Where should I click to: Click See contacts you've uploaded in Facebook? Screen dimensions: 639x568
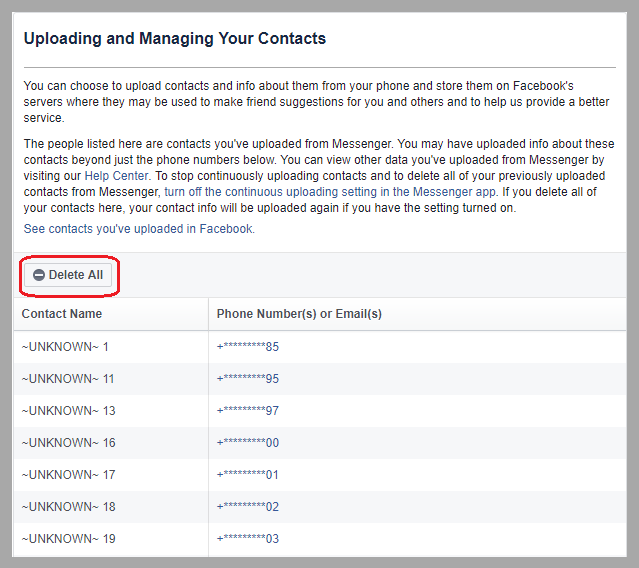point(139,228)
